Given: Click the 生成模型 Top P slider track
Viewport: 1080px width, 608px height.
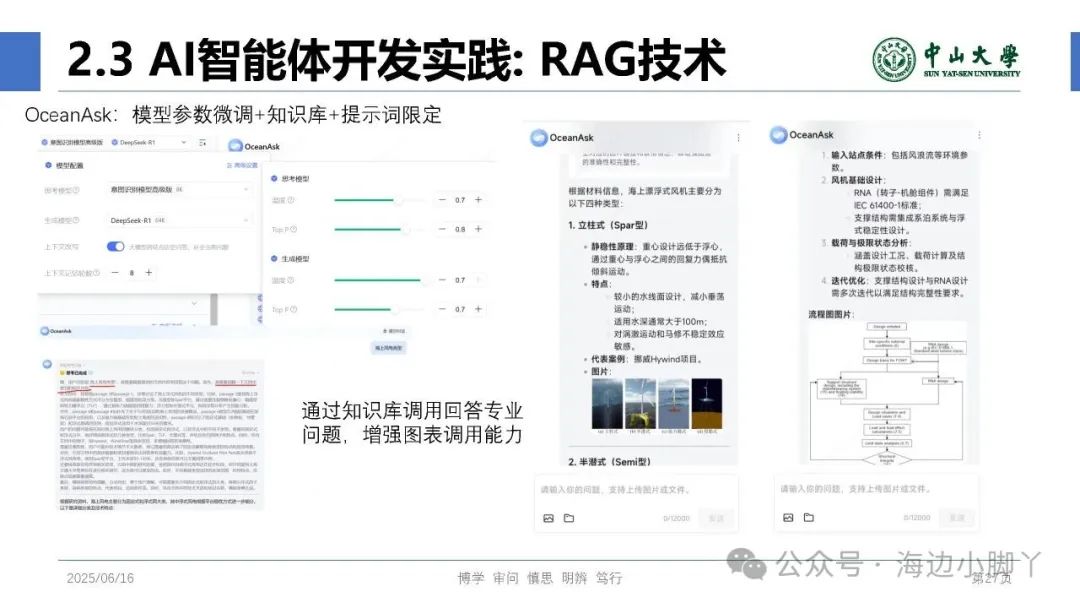Looking at the screenshot, I should (x=380, y=309).
